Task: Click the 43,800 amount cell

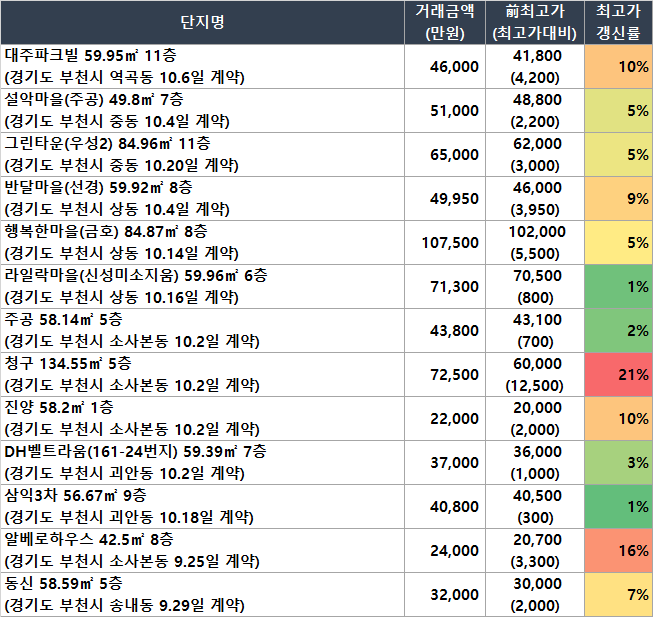Action: tap(445, 331)
